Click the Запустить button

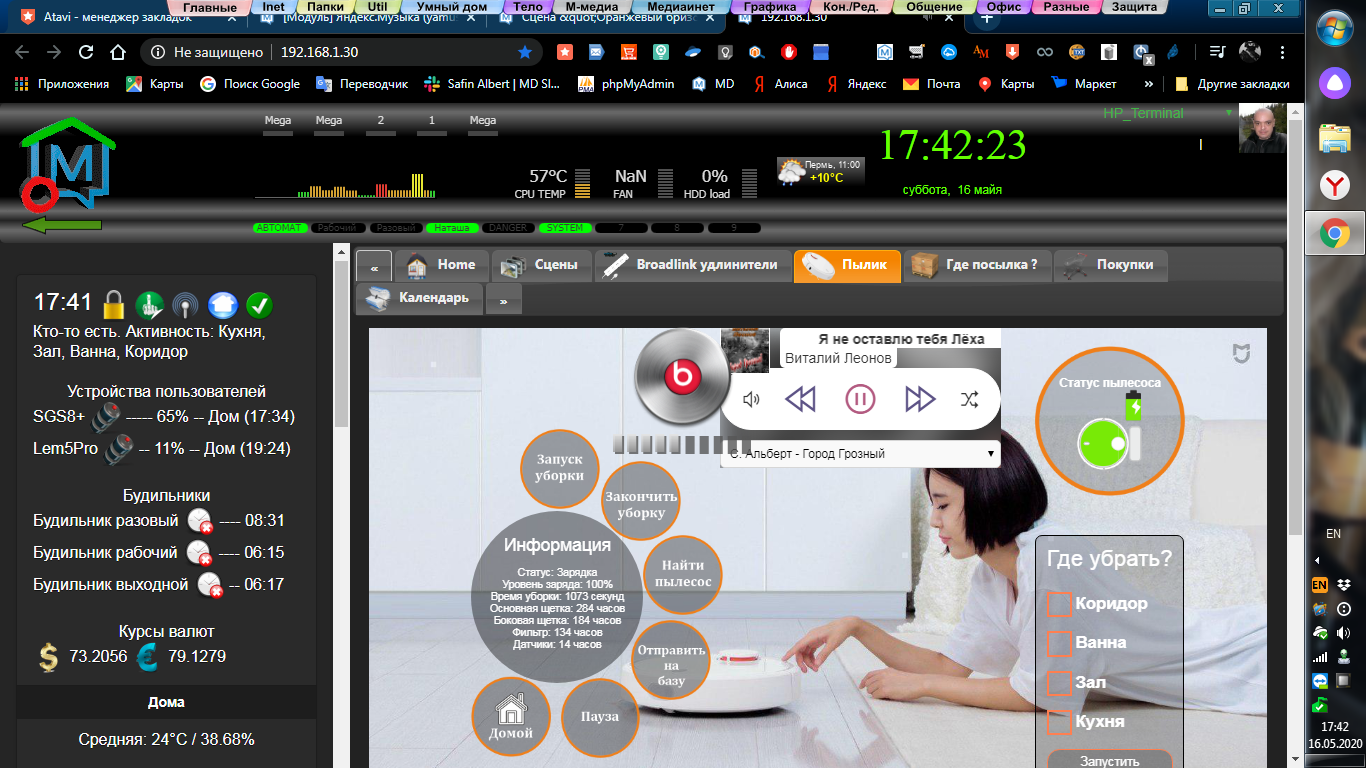pos(1109,760)
